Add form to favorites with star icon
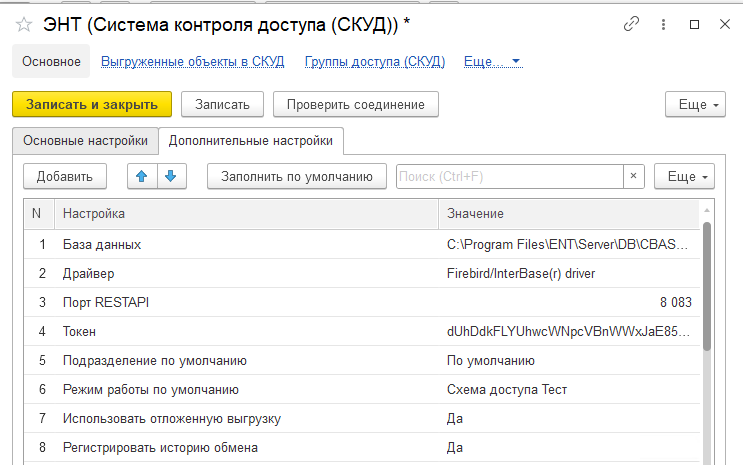 [23, 24]
